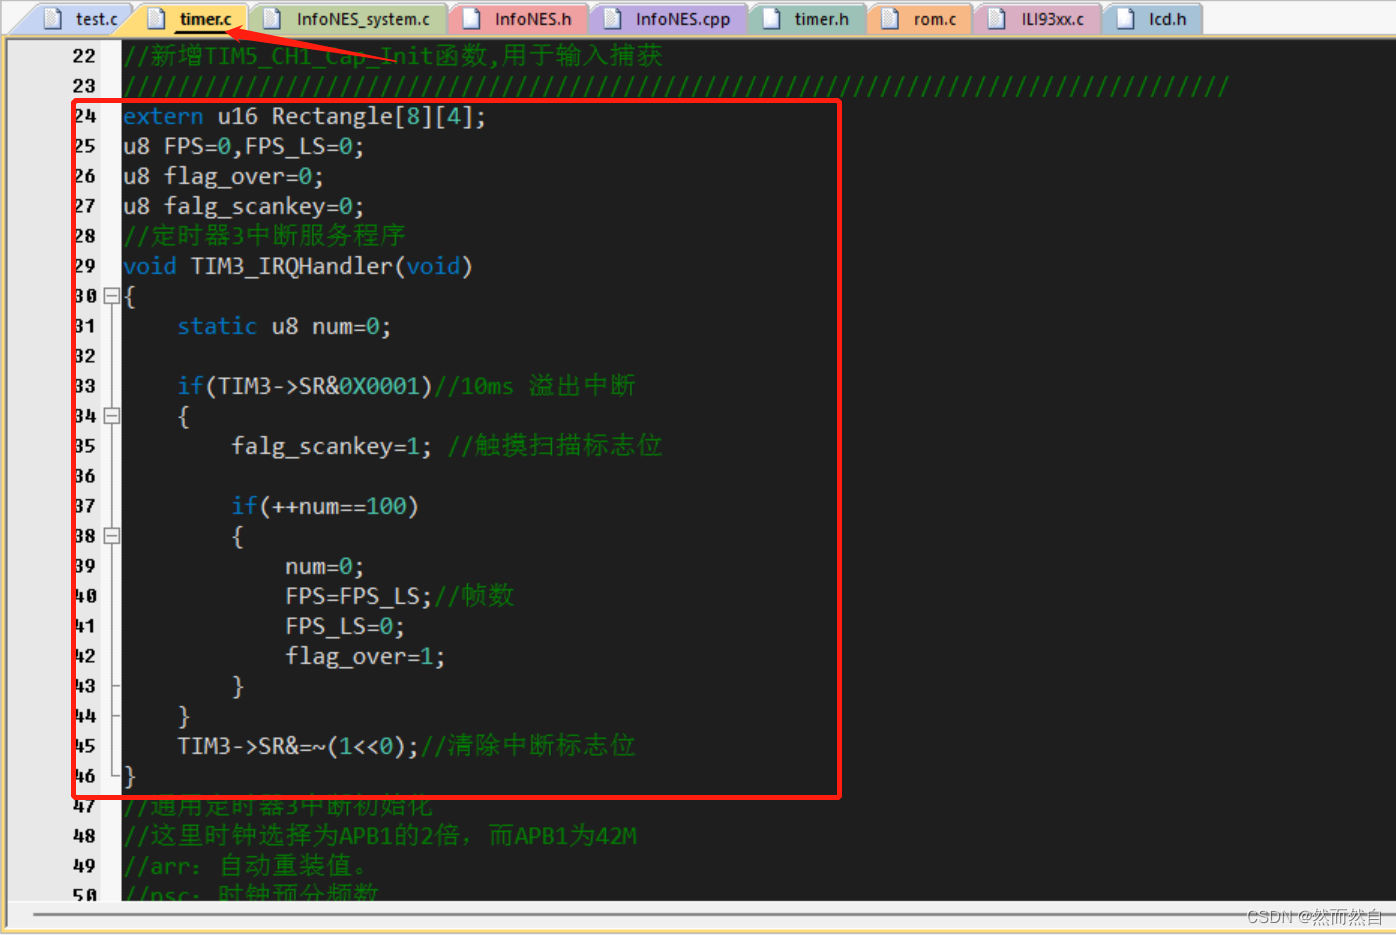This screenshot has height=935, width=1396.
Task: Click the file icon on timer.h tab
Action: click(x=771, y=19)
